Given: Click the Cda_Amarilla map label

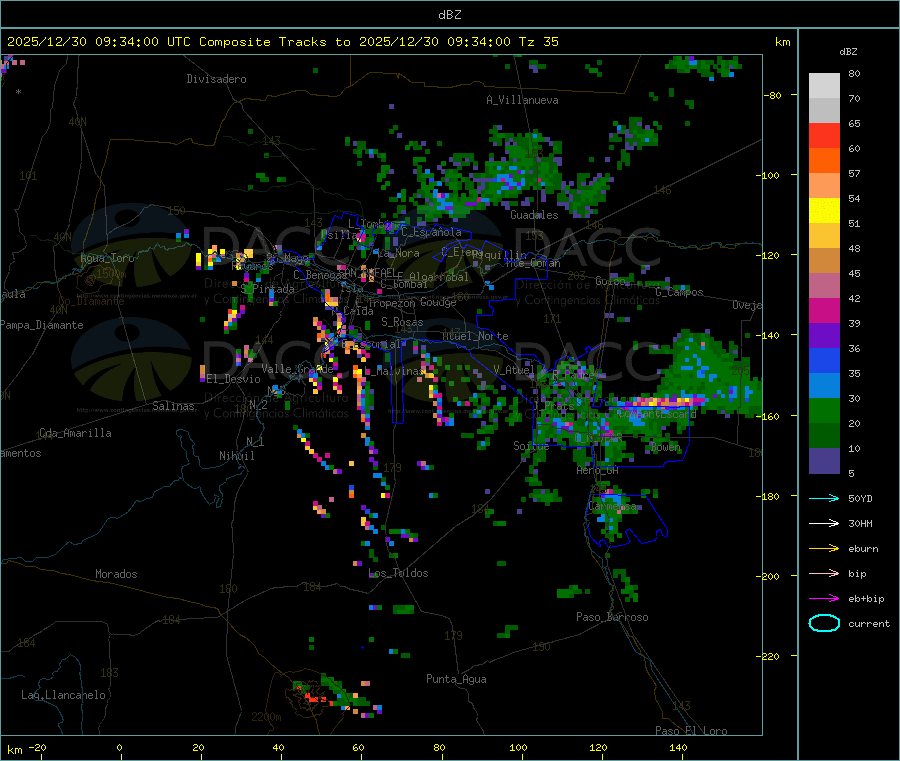Looking at the screenshot, I should tap(75, 433).
